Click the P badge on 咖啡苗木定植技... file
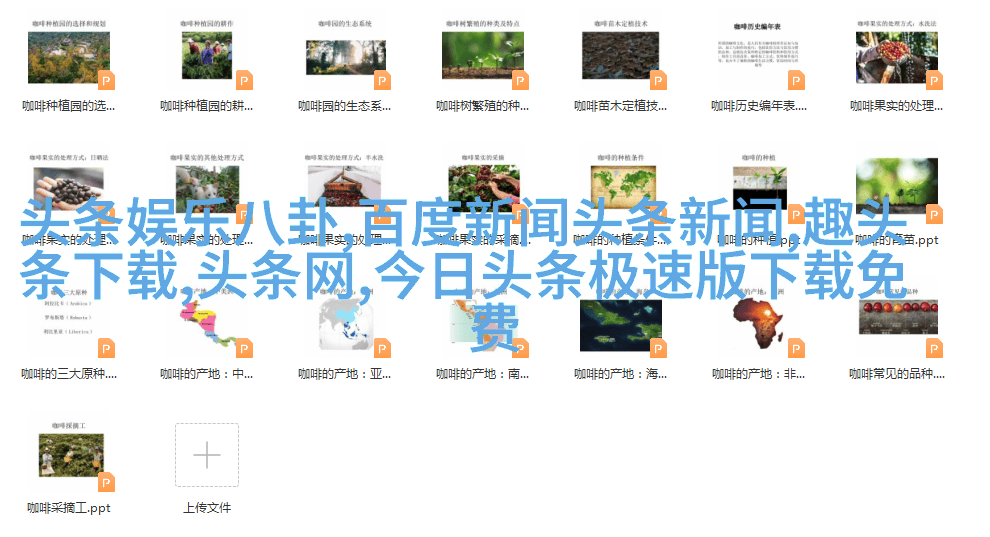The width and height of the screenshot is (990, 537). (x=659, y=81)
